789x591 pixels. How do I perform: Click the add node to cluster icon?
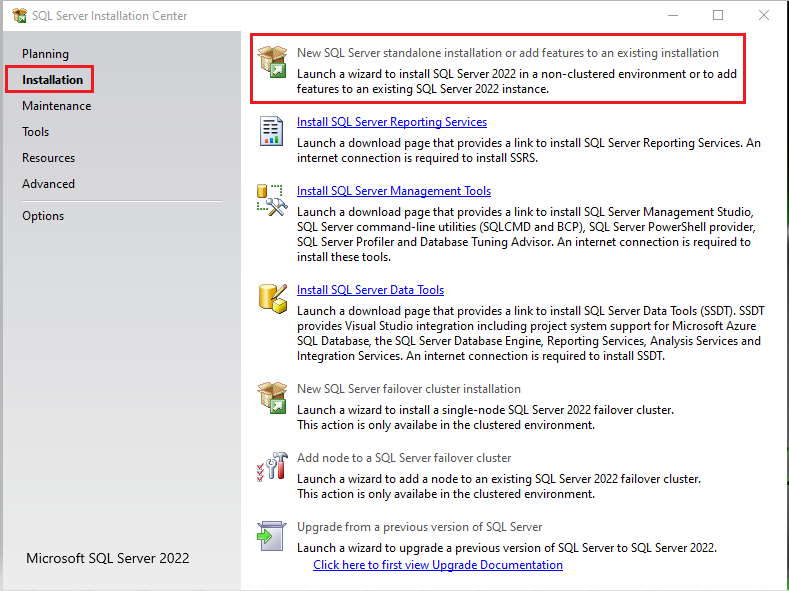pos(272,467)
